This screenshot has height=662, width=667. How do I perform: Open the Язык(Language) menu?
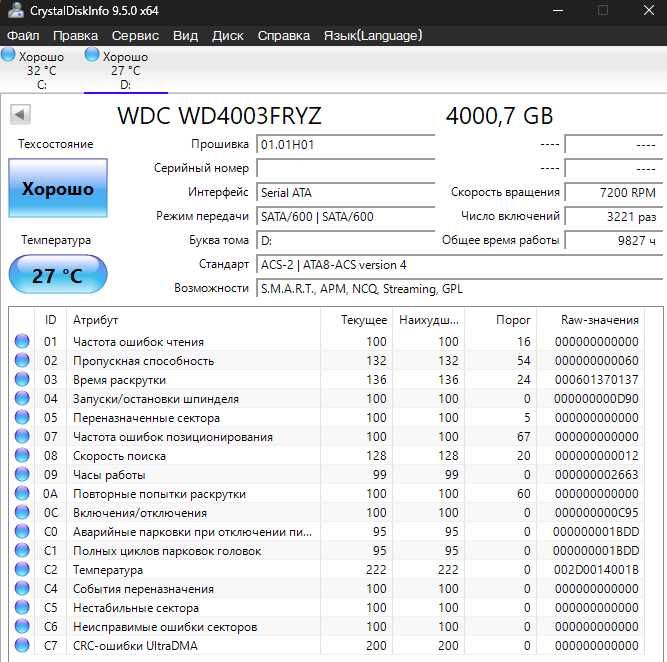tap(373, 35)
